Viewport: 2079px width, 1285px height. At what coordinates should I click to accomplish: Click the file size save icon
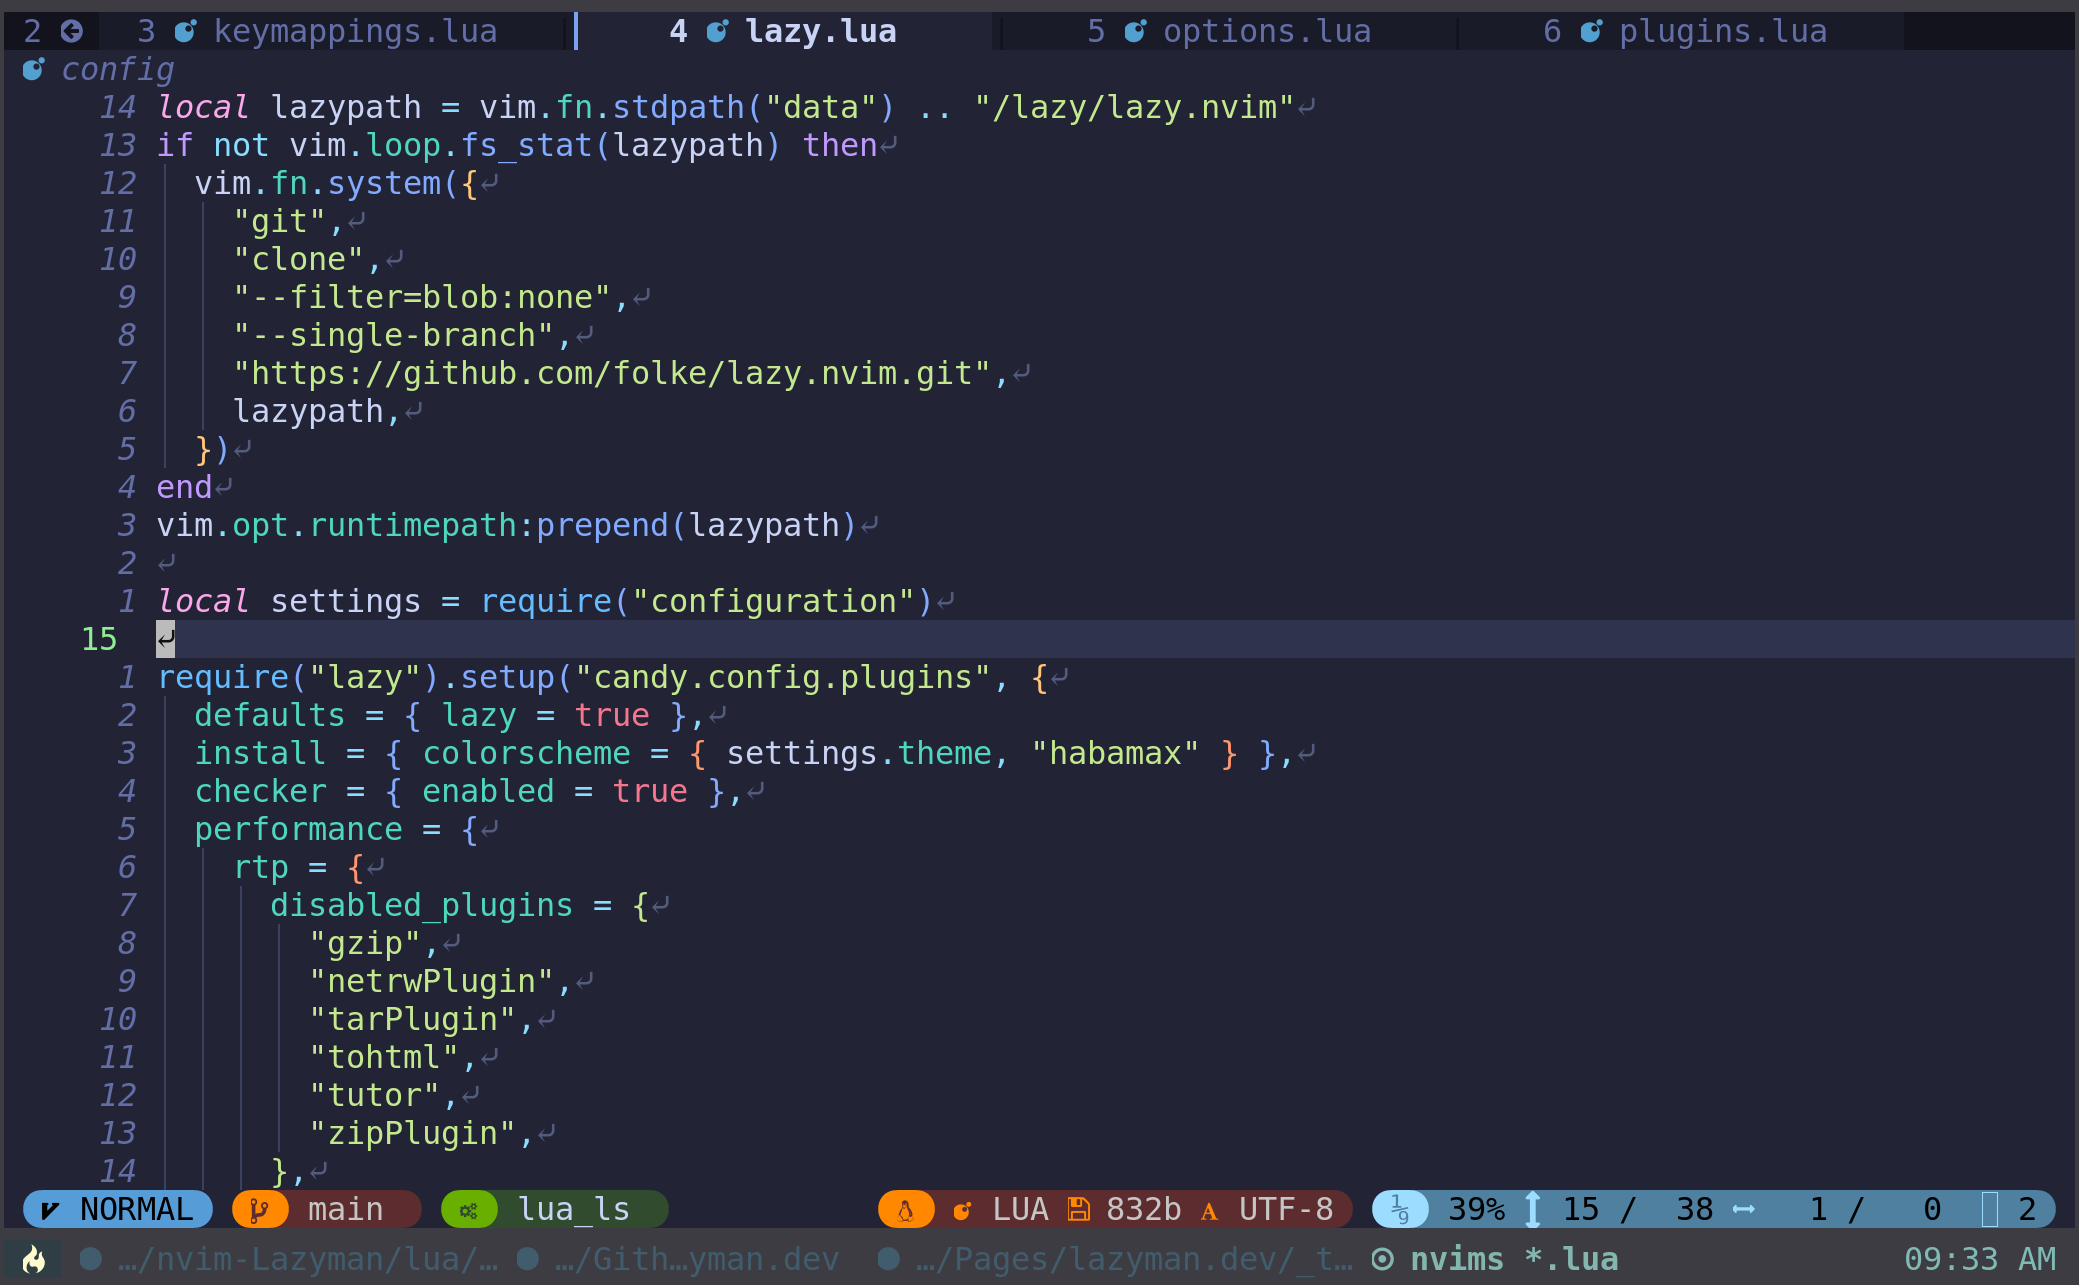(x=1078, y=1210)
